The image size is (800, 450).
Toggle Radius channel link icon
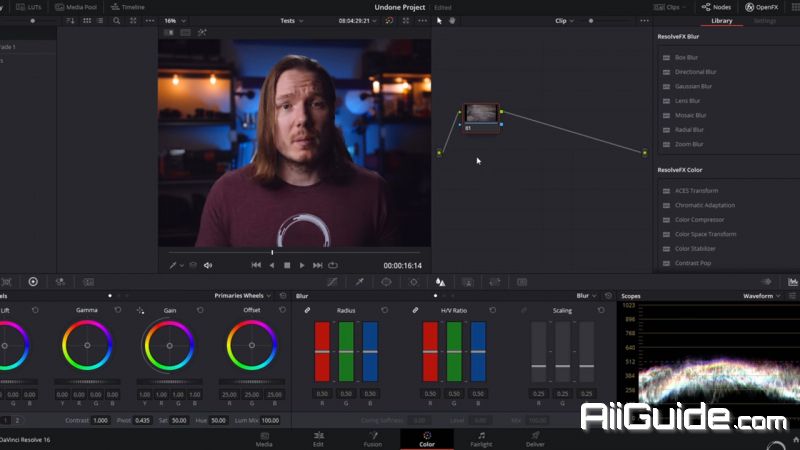tap(308, 310)
